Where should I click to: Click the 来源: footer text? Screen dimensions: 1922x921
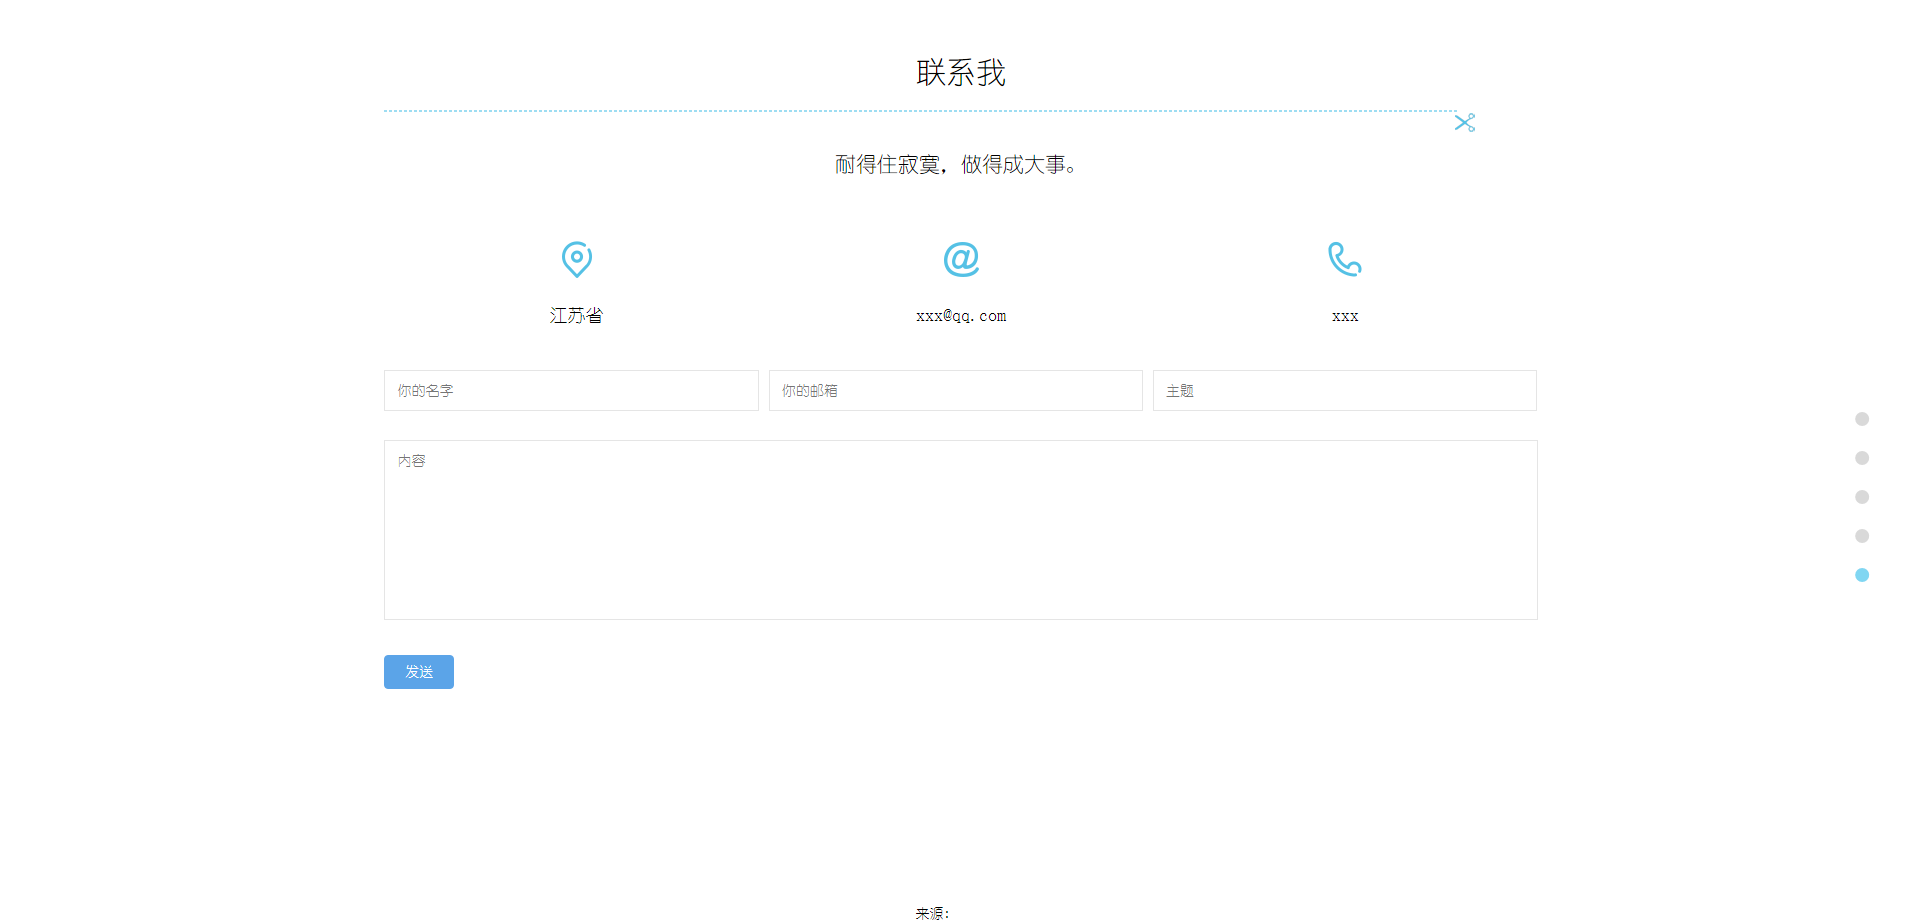pyautogui.click(x=932, y=913)
